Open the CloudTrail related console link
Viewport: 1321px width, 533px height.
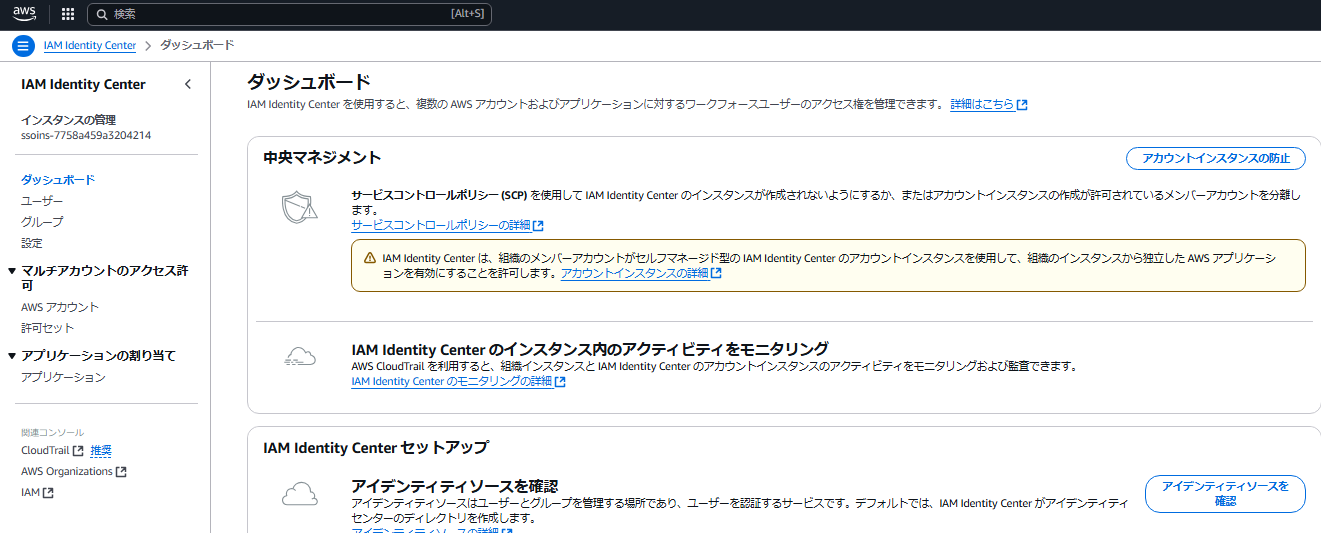click(45, 451)
